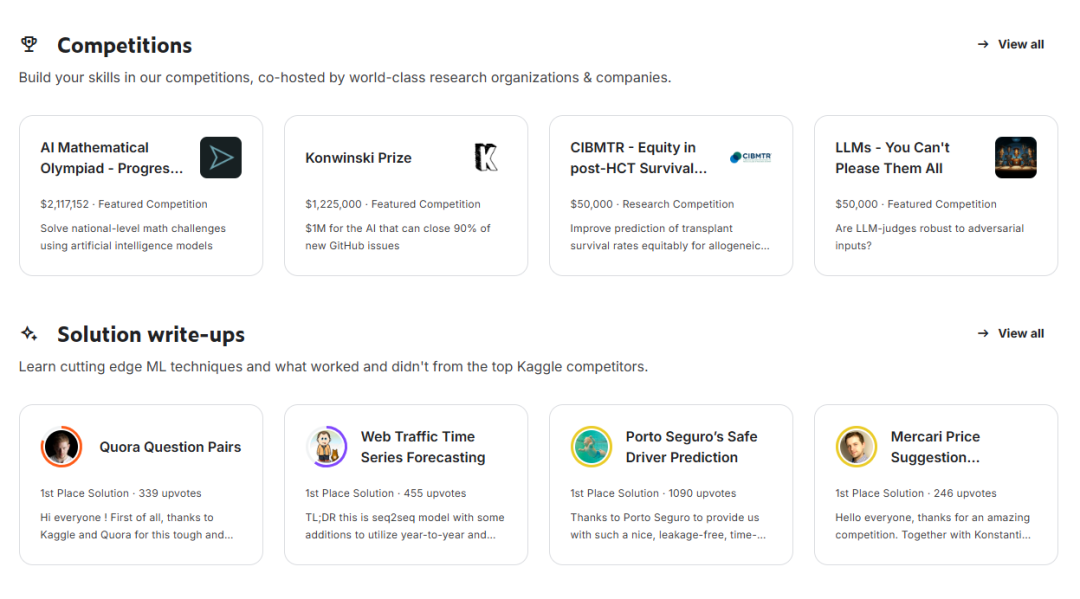The image size is (1080, 599).
Task: Open Web Traffic Time Series Forecasting title
Action: pyautogui.click(x=423, y=447)
